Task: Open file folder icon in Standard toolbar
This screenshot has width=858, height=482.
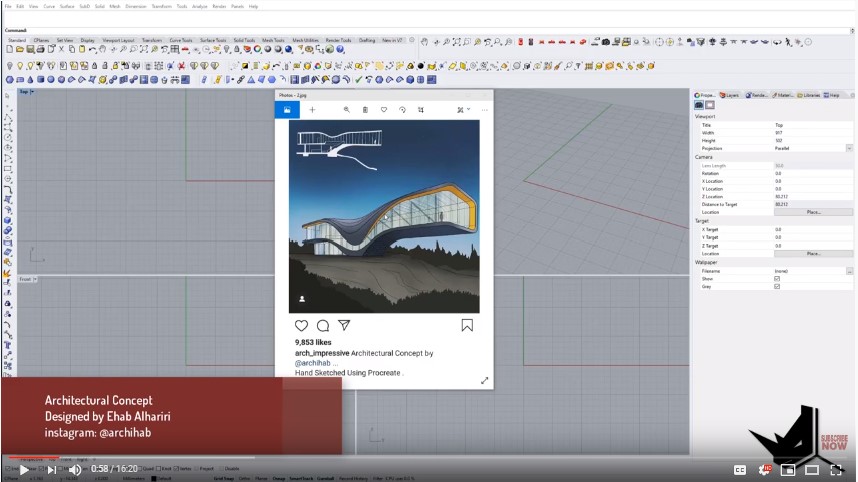Action: (x=20, y=49)
